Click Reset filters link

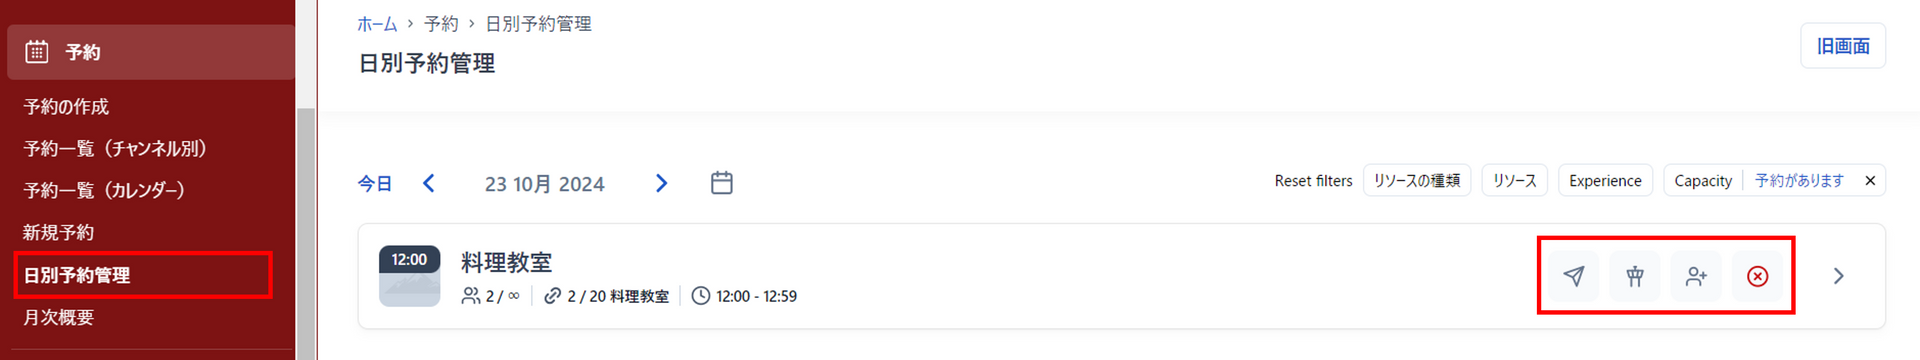1313,181
